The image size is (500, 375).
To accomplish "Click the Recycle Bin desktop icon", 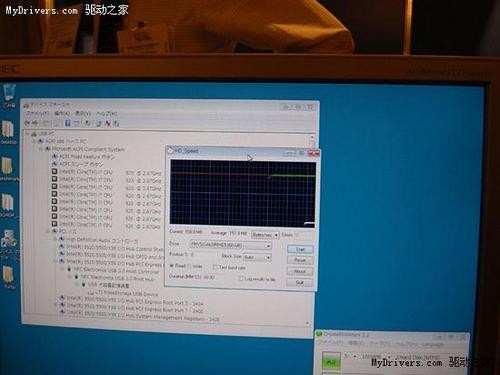I will tap(9, 95).
